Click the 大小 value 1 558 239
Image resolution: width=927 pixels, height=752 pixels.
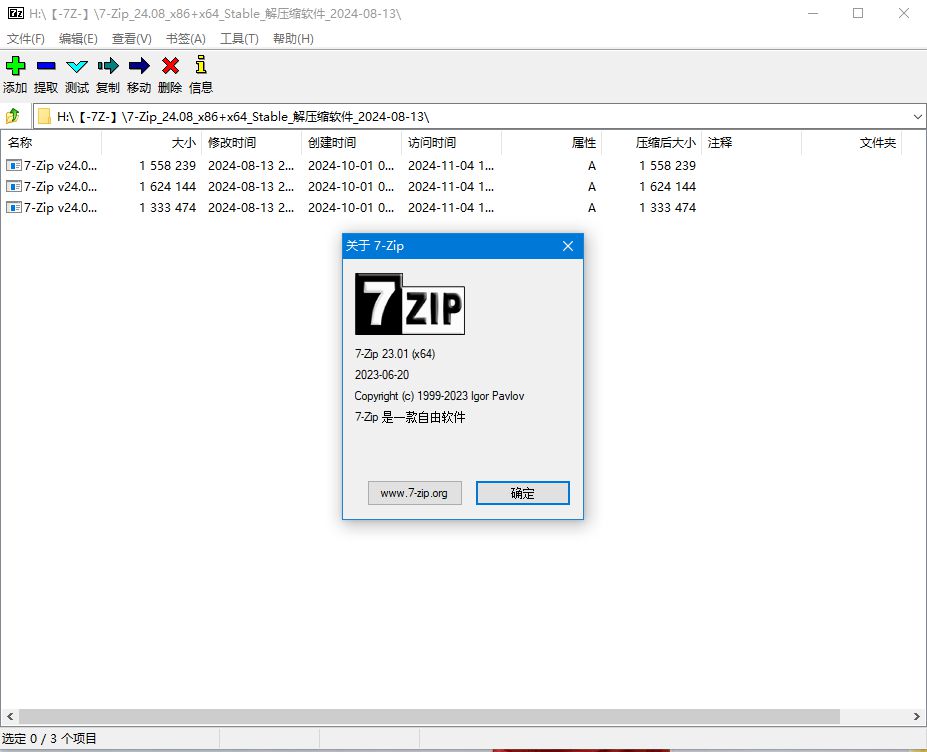(167, 166)
